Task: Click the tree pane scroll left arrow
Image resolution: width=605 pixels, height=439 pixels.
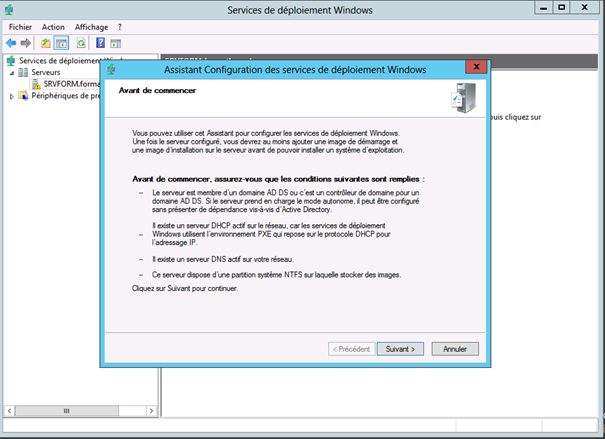Action: [x=10, y=411]
